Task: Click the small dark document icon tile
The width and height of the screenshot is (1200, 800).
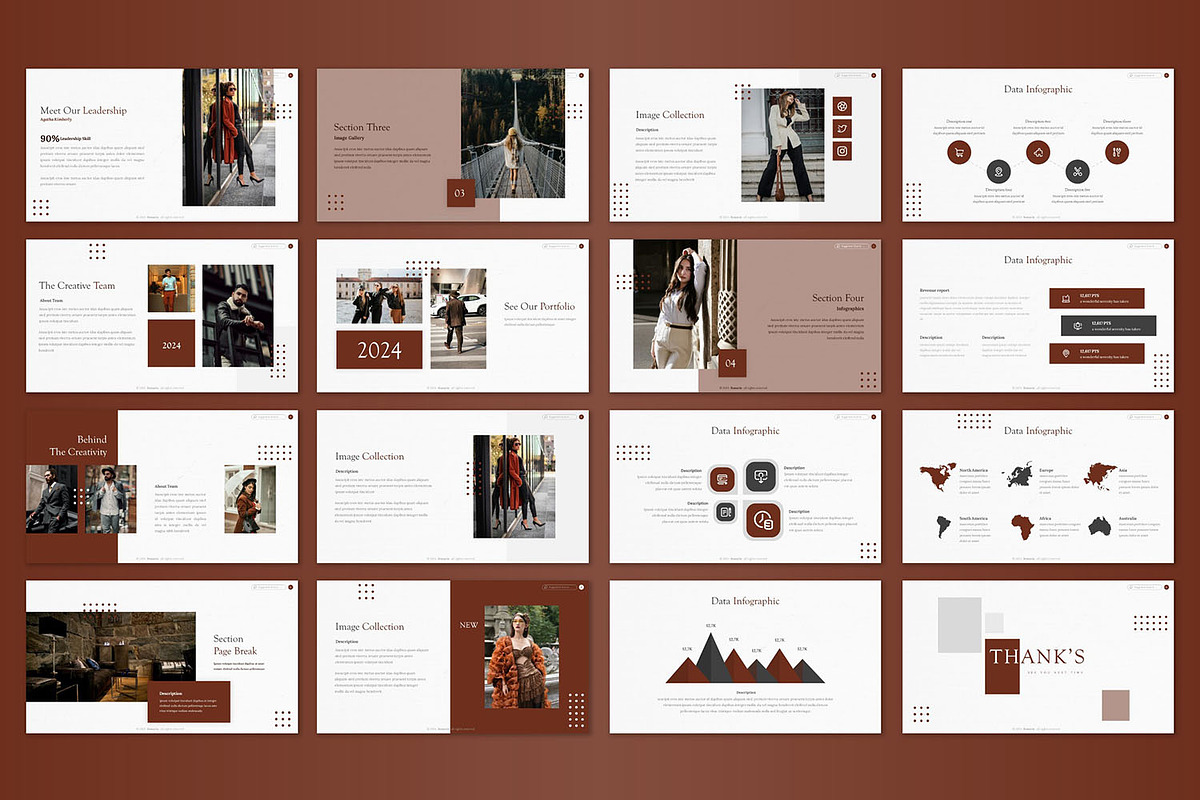Action: coord(726,512)
